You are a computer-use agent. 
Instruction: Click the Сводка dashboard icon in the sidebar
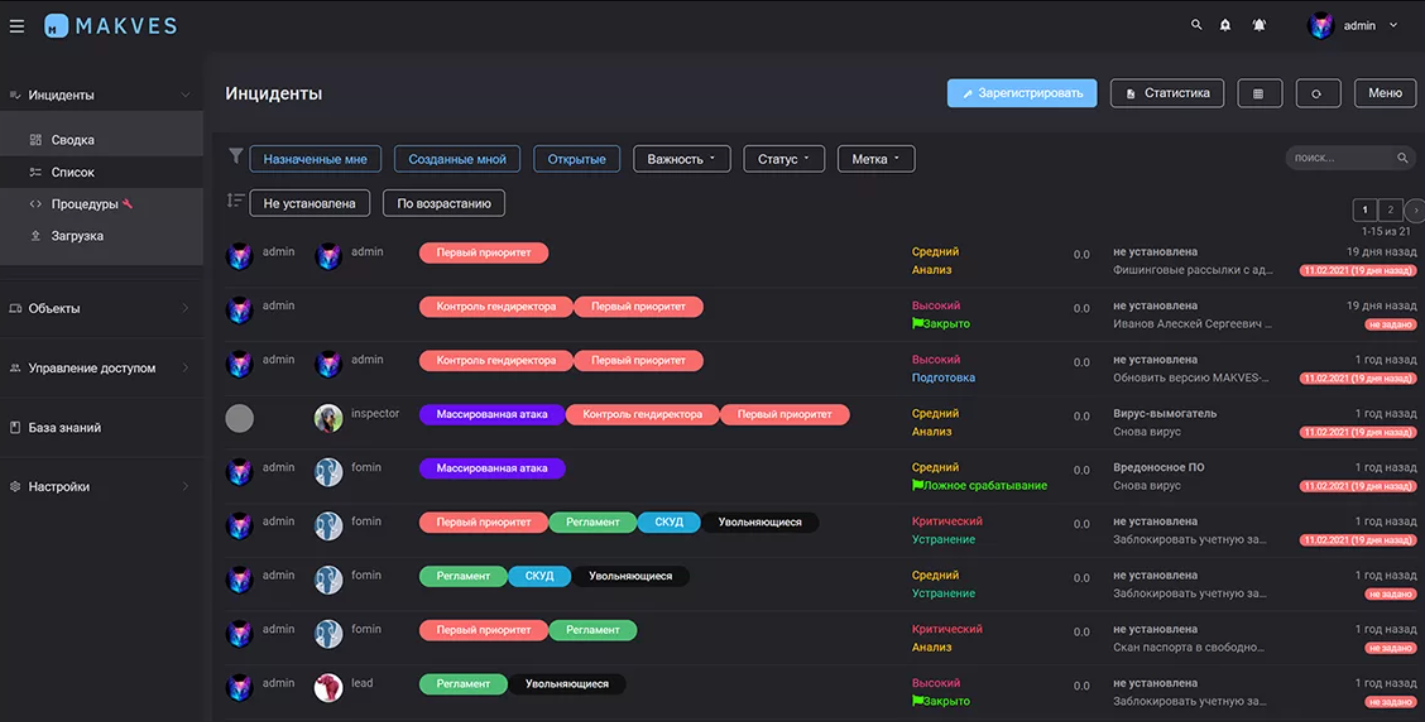click(36, 140)
